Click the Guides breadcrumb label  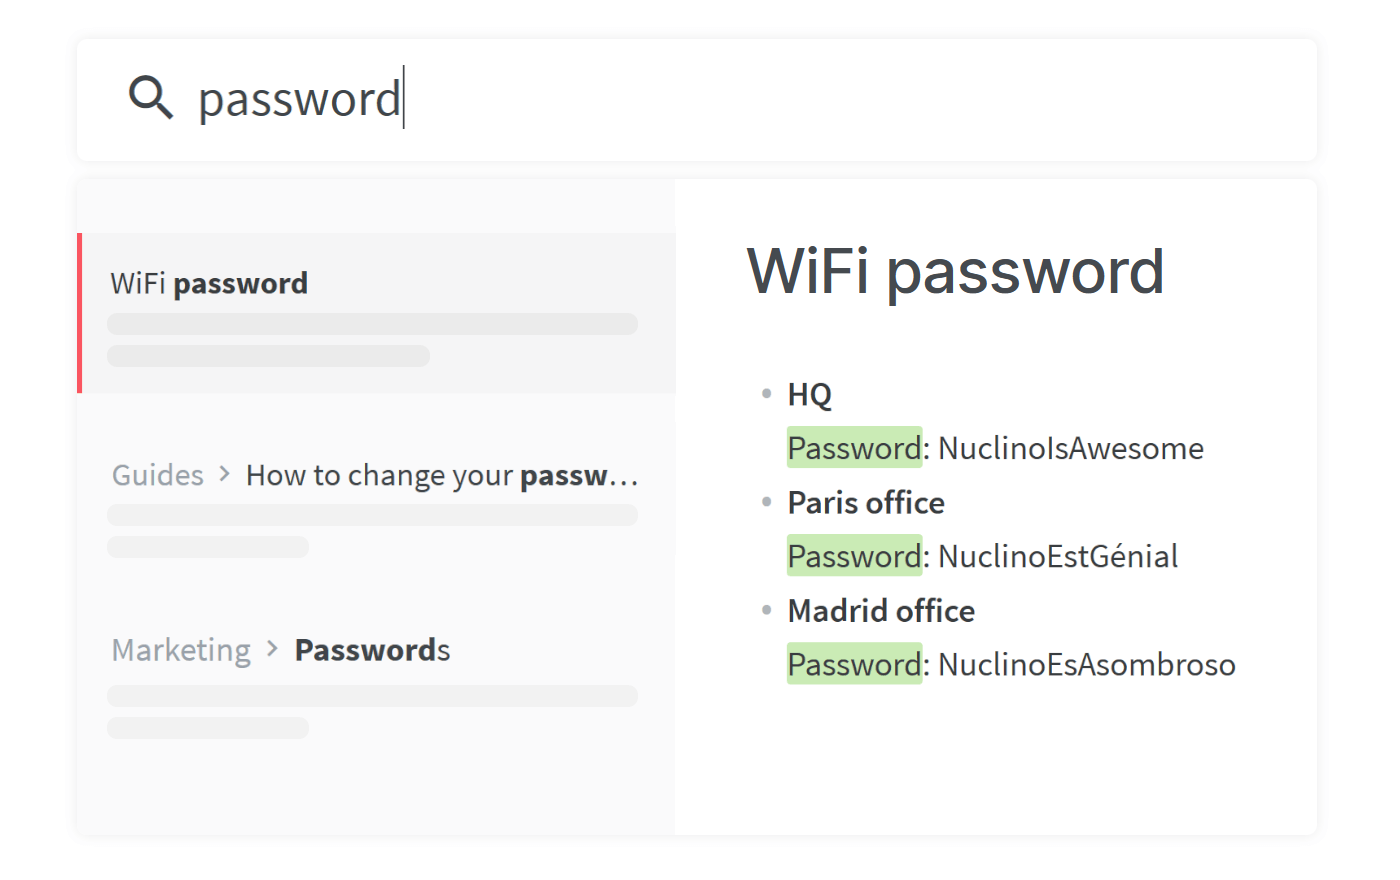click(x=157, y=475)
